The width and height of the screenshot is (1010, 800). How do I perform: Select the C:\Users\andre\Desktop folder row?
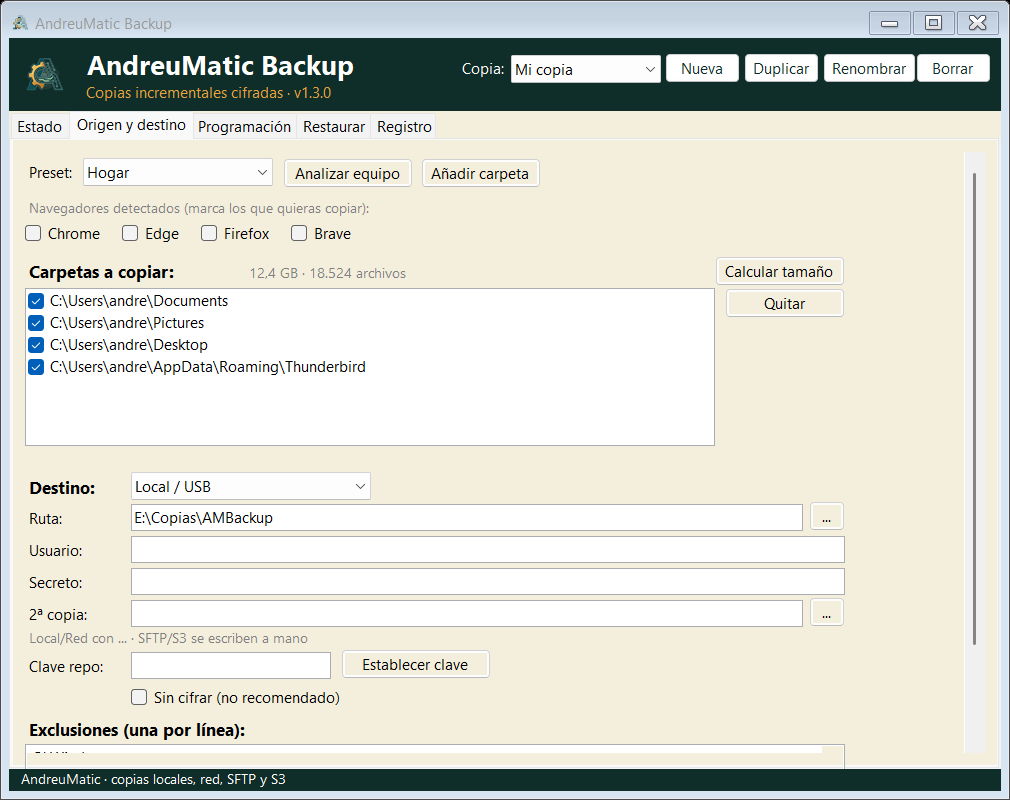pos(370,345)
